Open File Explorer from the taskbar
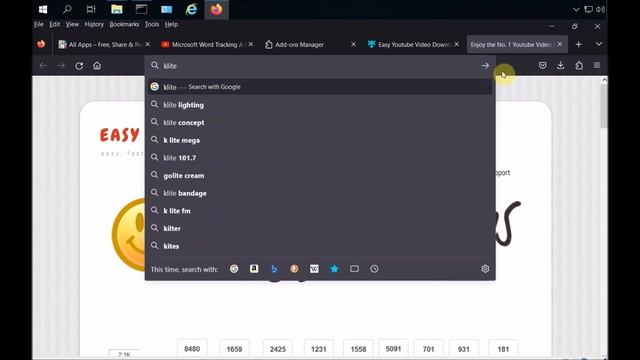The image size is (640, 360). click(117, 9)
